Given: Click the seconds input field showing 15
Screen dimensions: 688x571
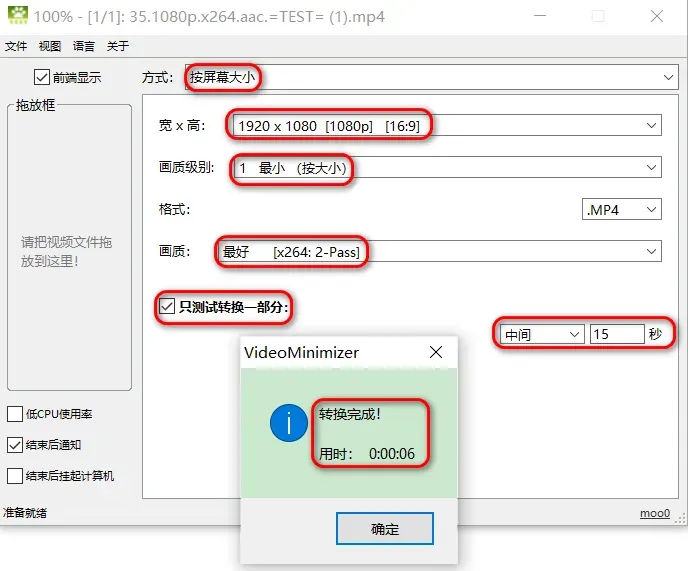Looking at the screenshot, I should [617, 334].
